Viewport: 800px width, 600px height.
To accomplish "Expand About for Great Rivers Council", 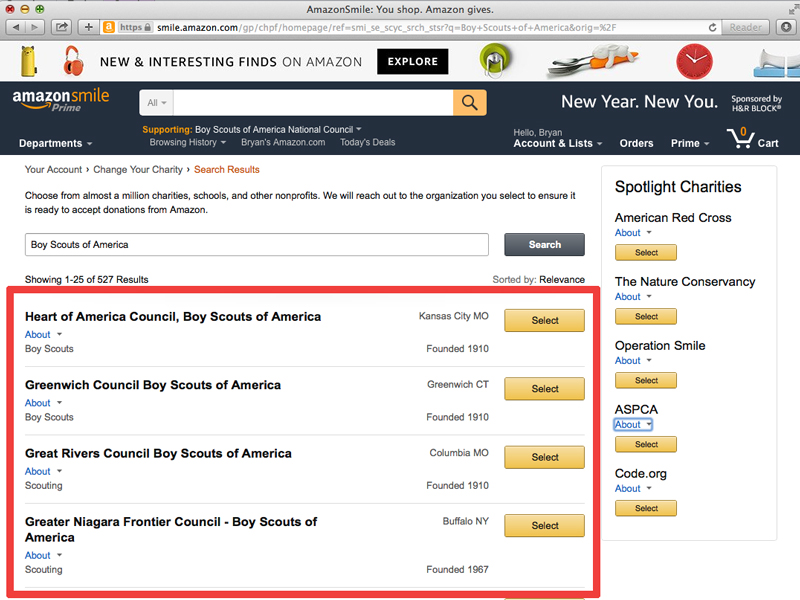I will [x=43, y=471].
